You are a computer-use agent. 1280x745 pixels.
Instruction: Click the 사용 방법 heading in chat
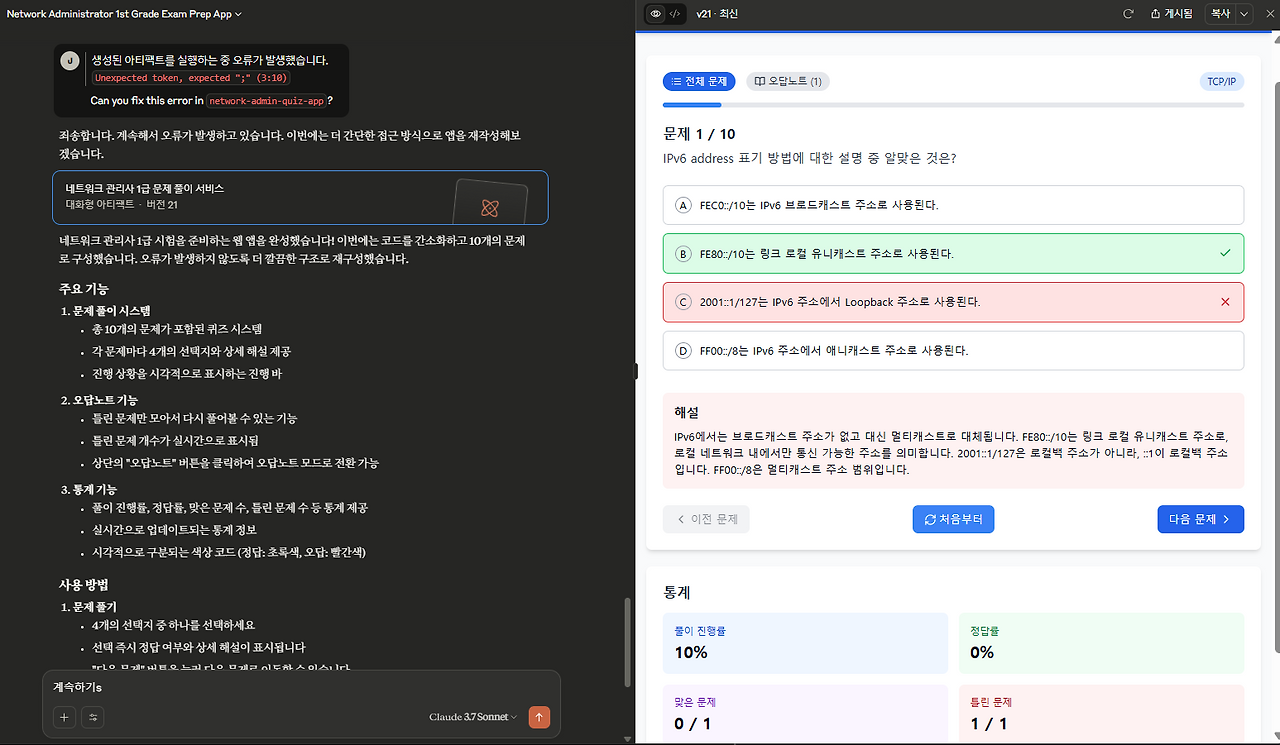click(x=84, y=584)
